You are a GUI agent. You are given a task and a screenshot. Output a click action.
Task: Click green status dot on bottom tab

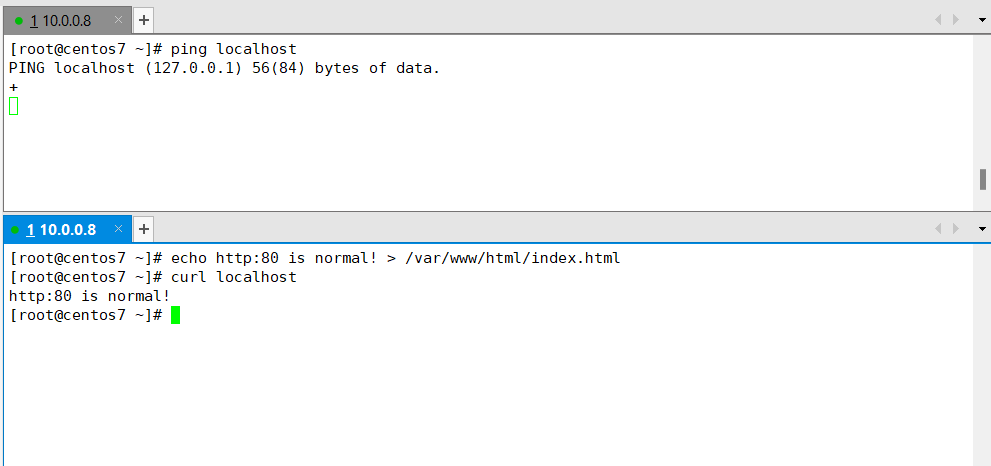(x=17, y=230)
